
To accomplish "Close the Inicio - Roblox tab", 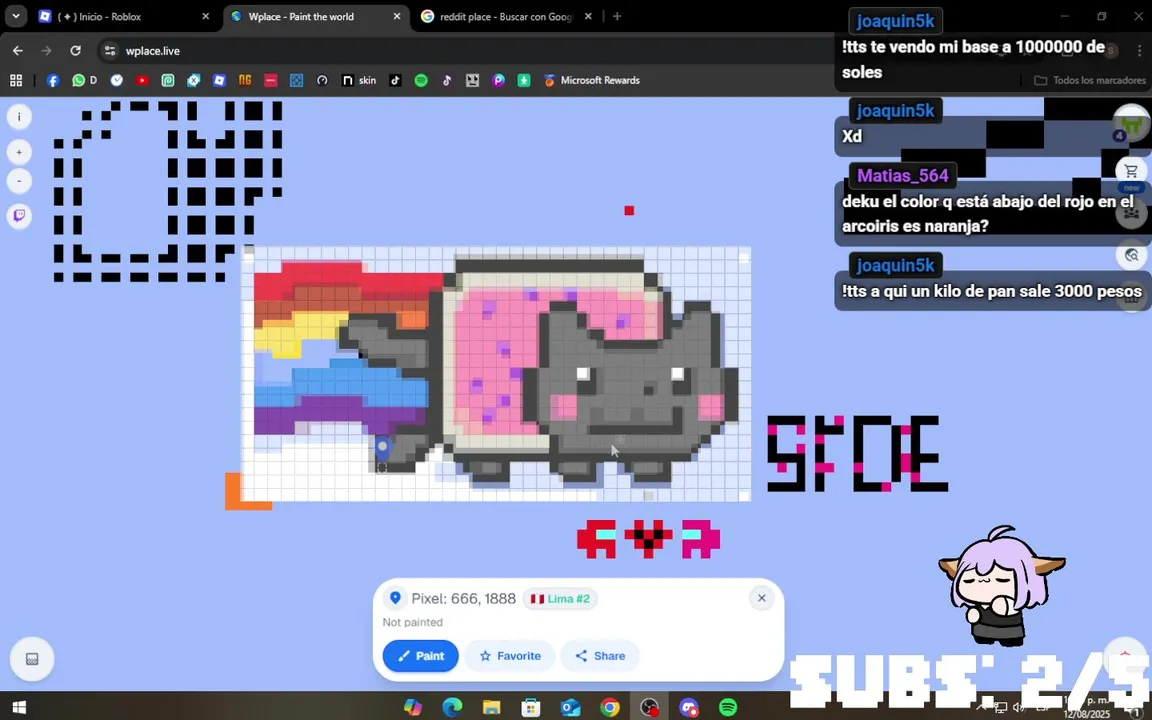I will pyautogui.click(x=206, y=16).
